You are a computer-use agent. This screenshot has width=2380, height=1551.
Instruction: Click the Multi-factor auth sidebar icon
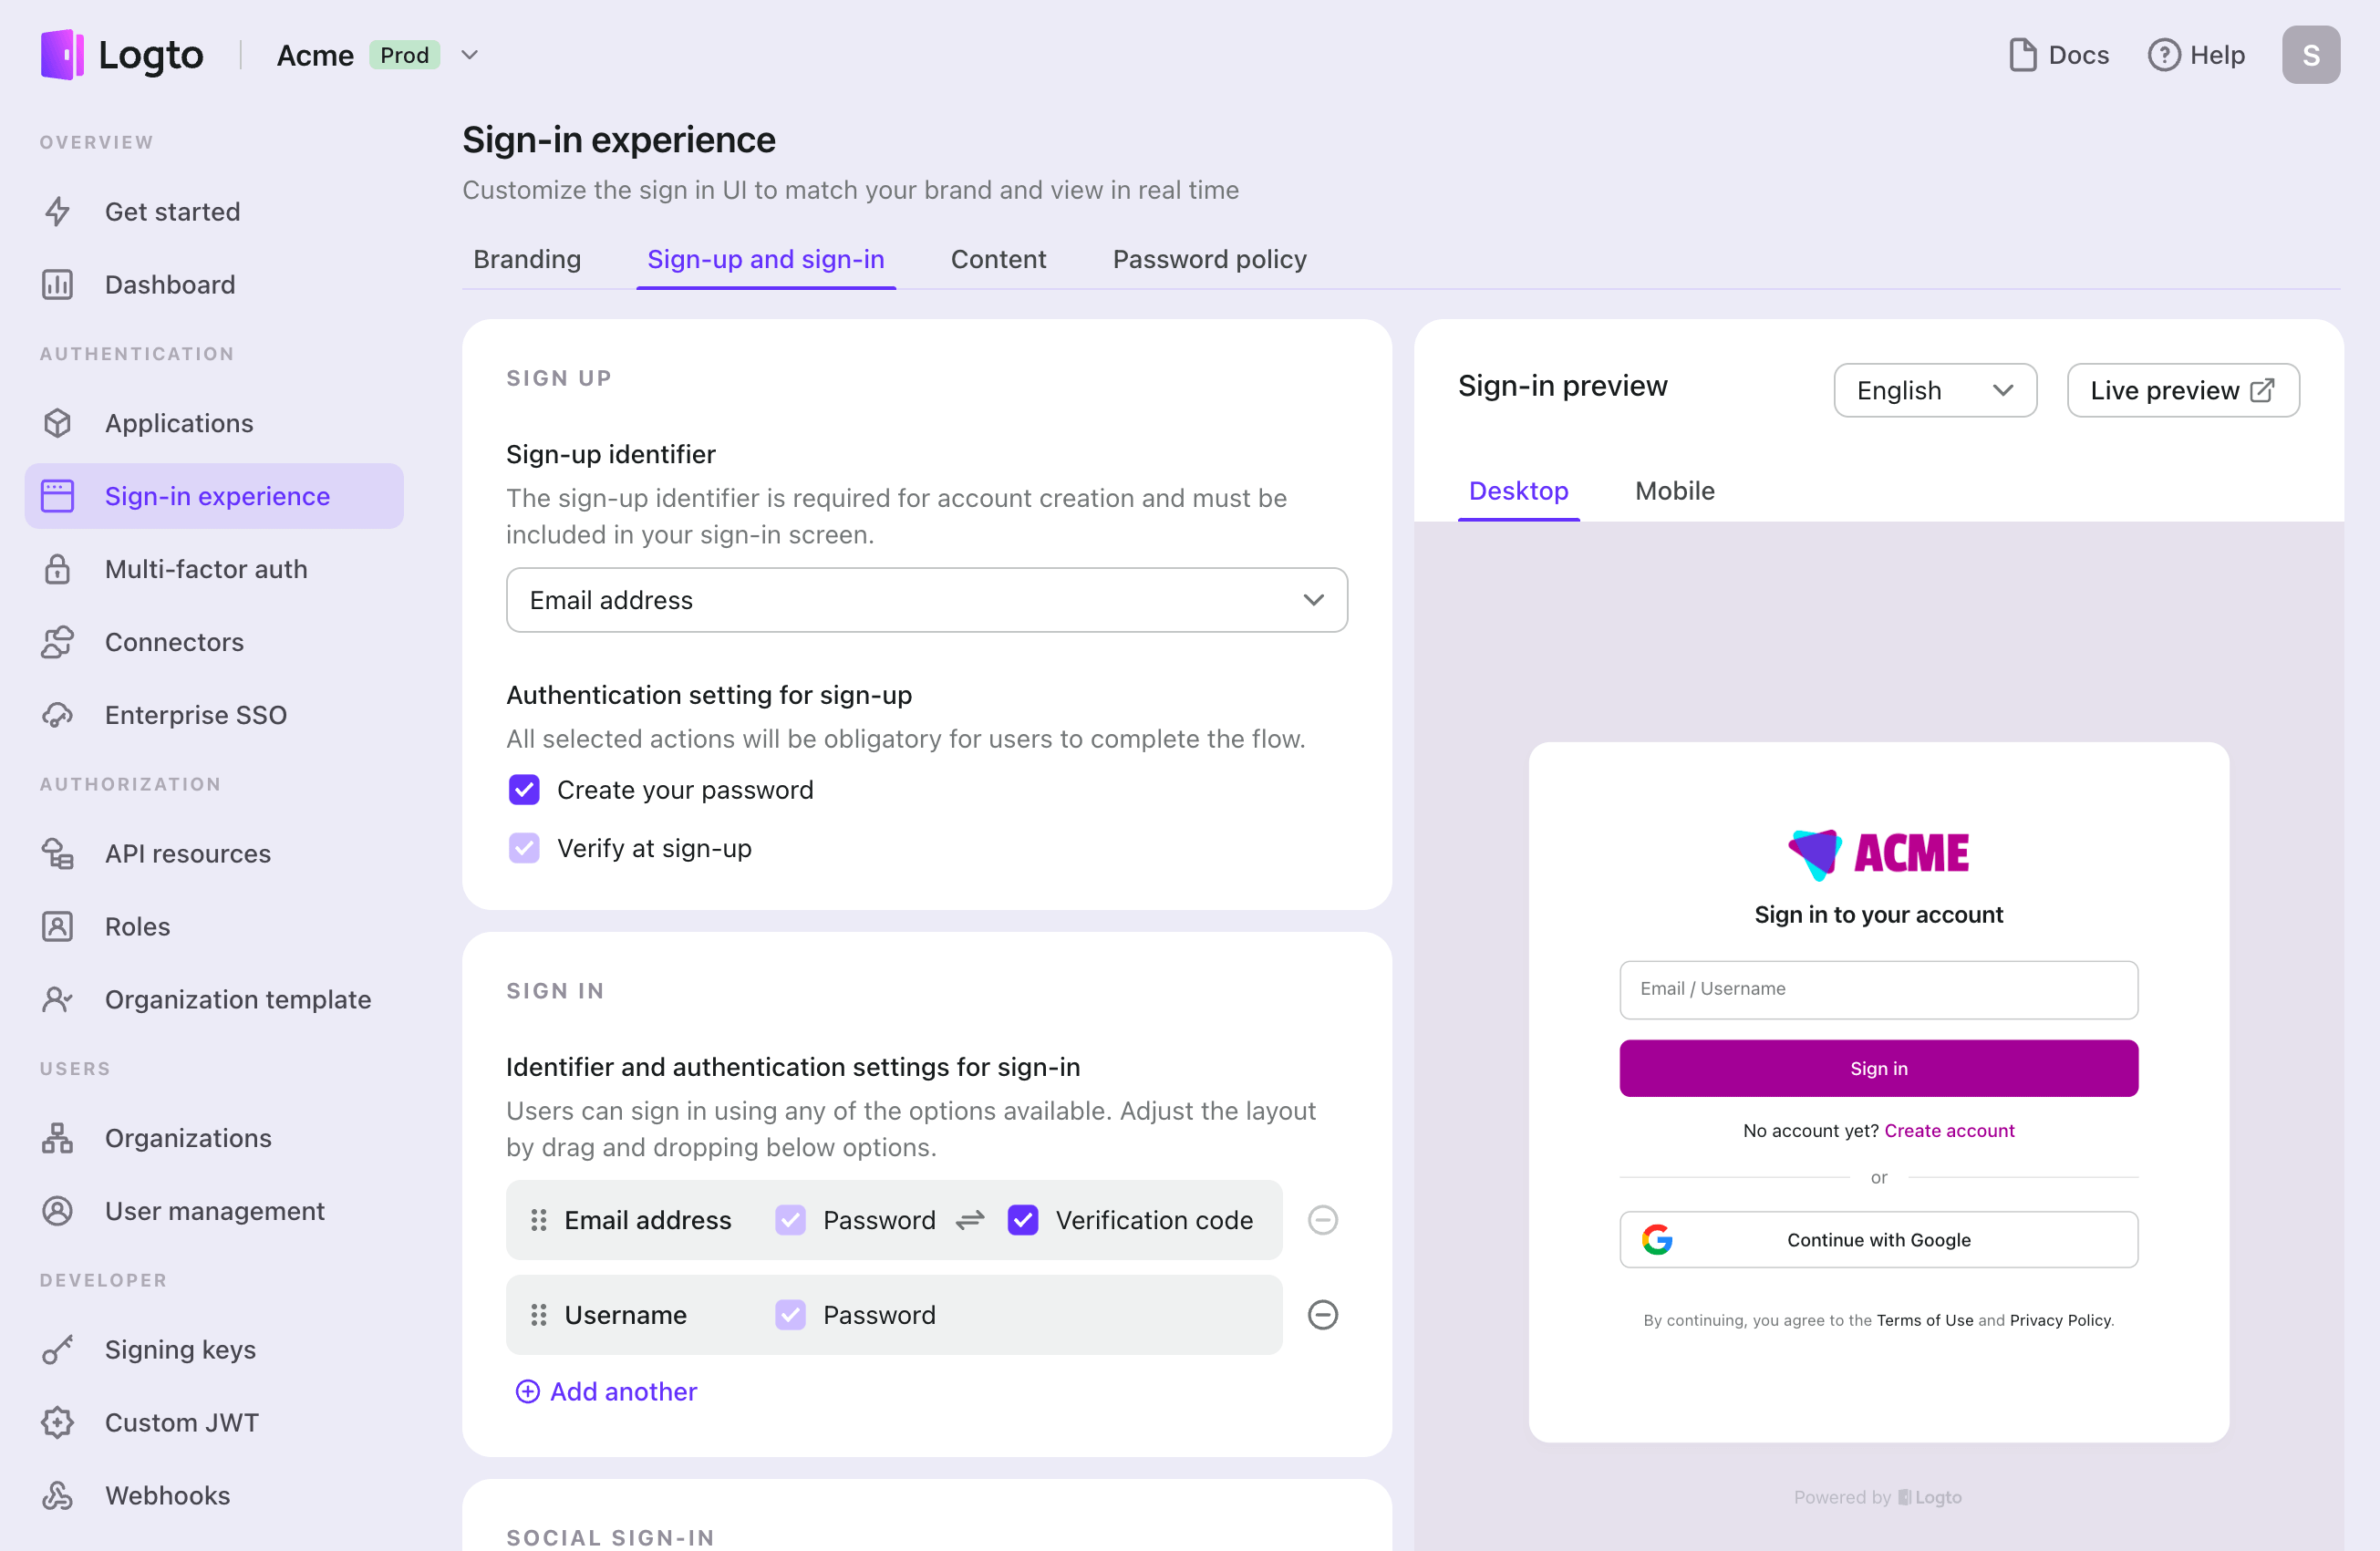pyautogui.click(x=59, y=569)
